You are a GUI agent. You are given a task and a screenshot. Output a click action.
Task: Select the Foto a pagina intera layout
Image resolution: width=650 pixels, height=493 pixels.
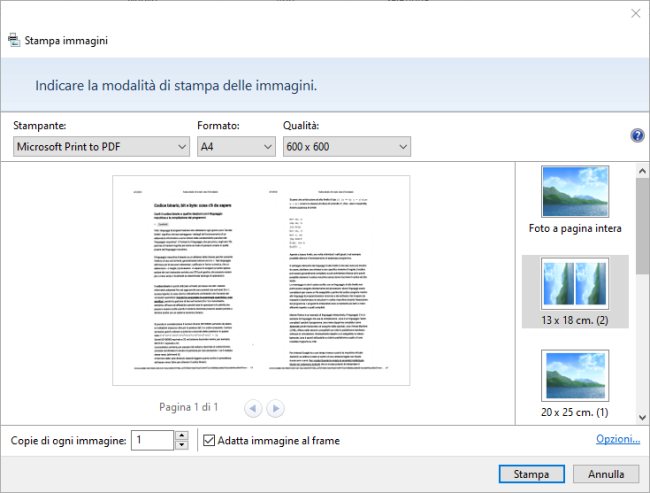[575, 200]
